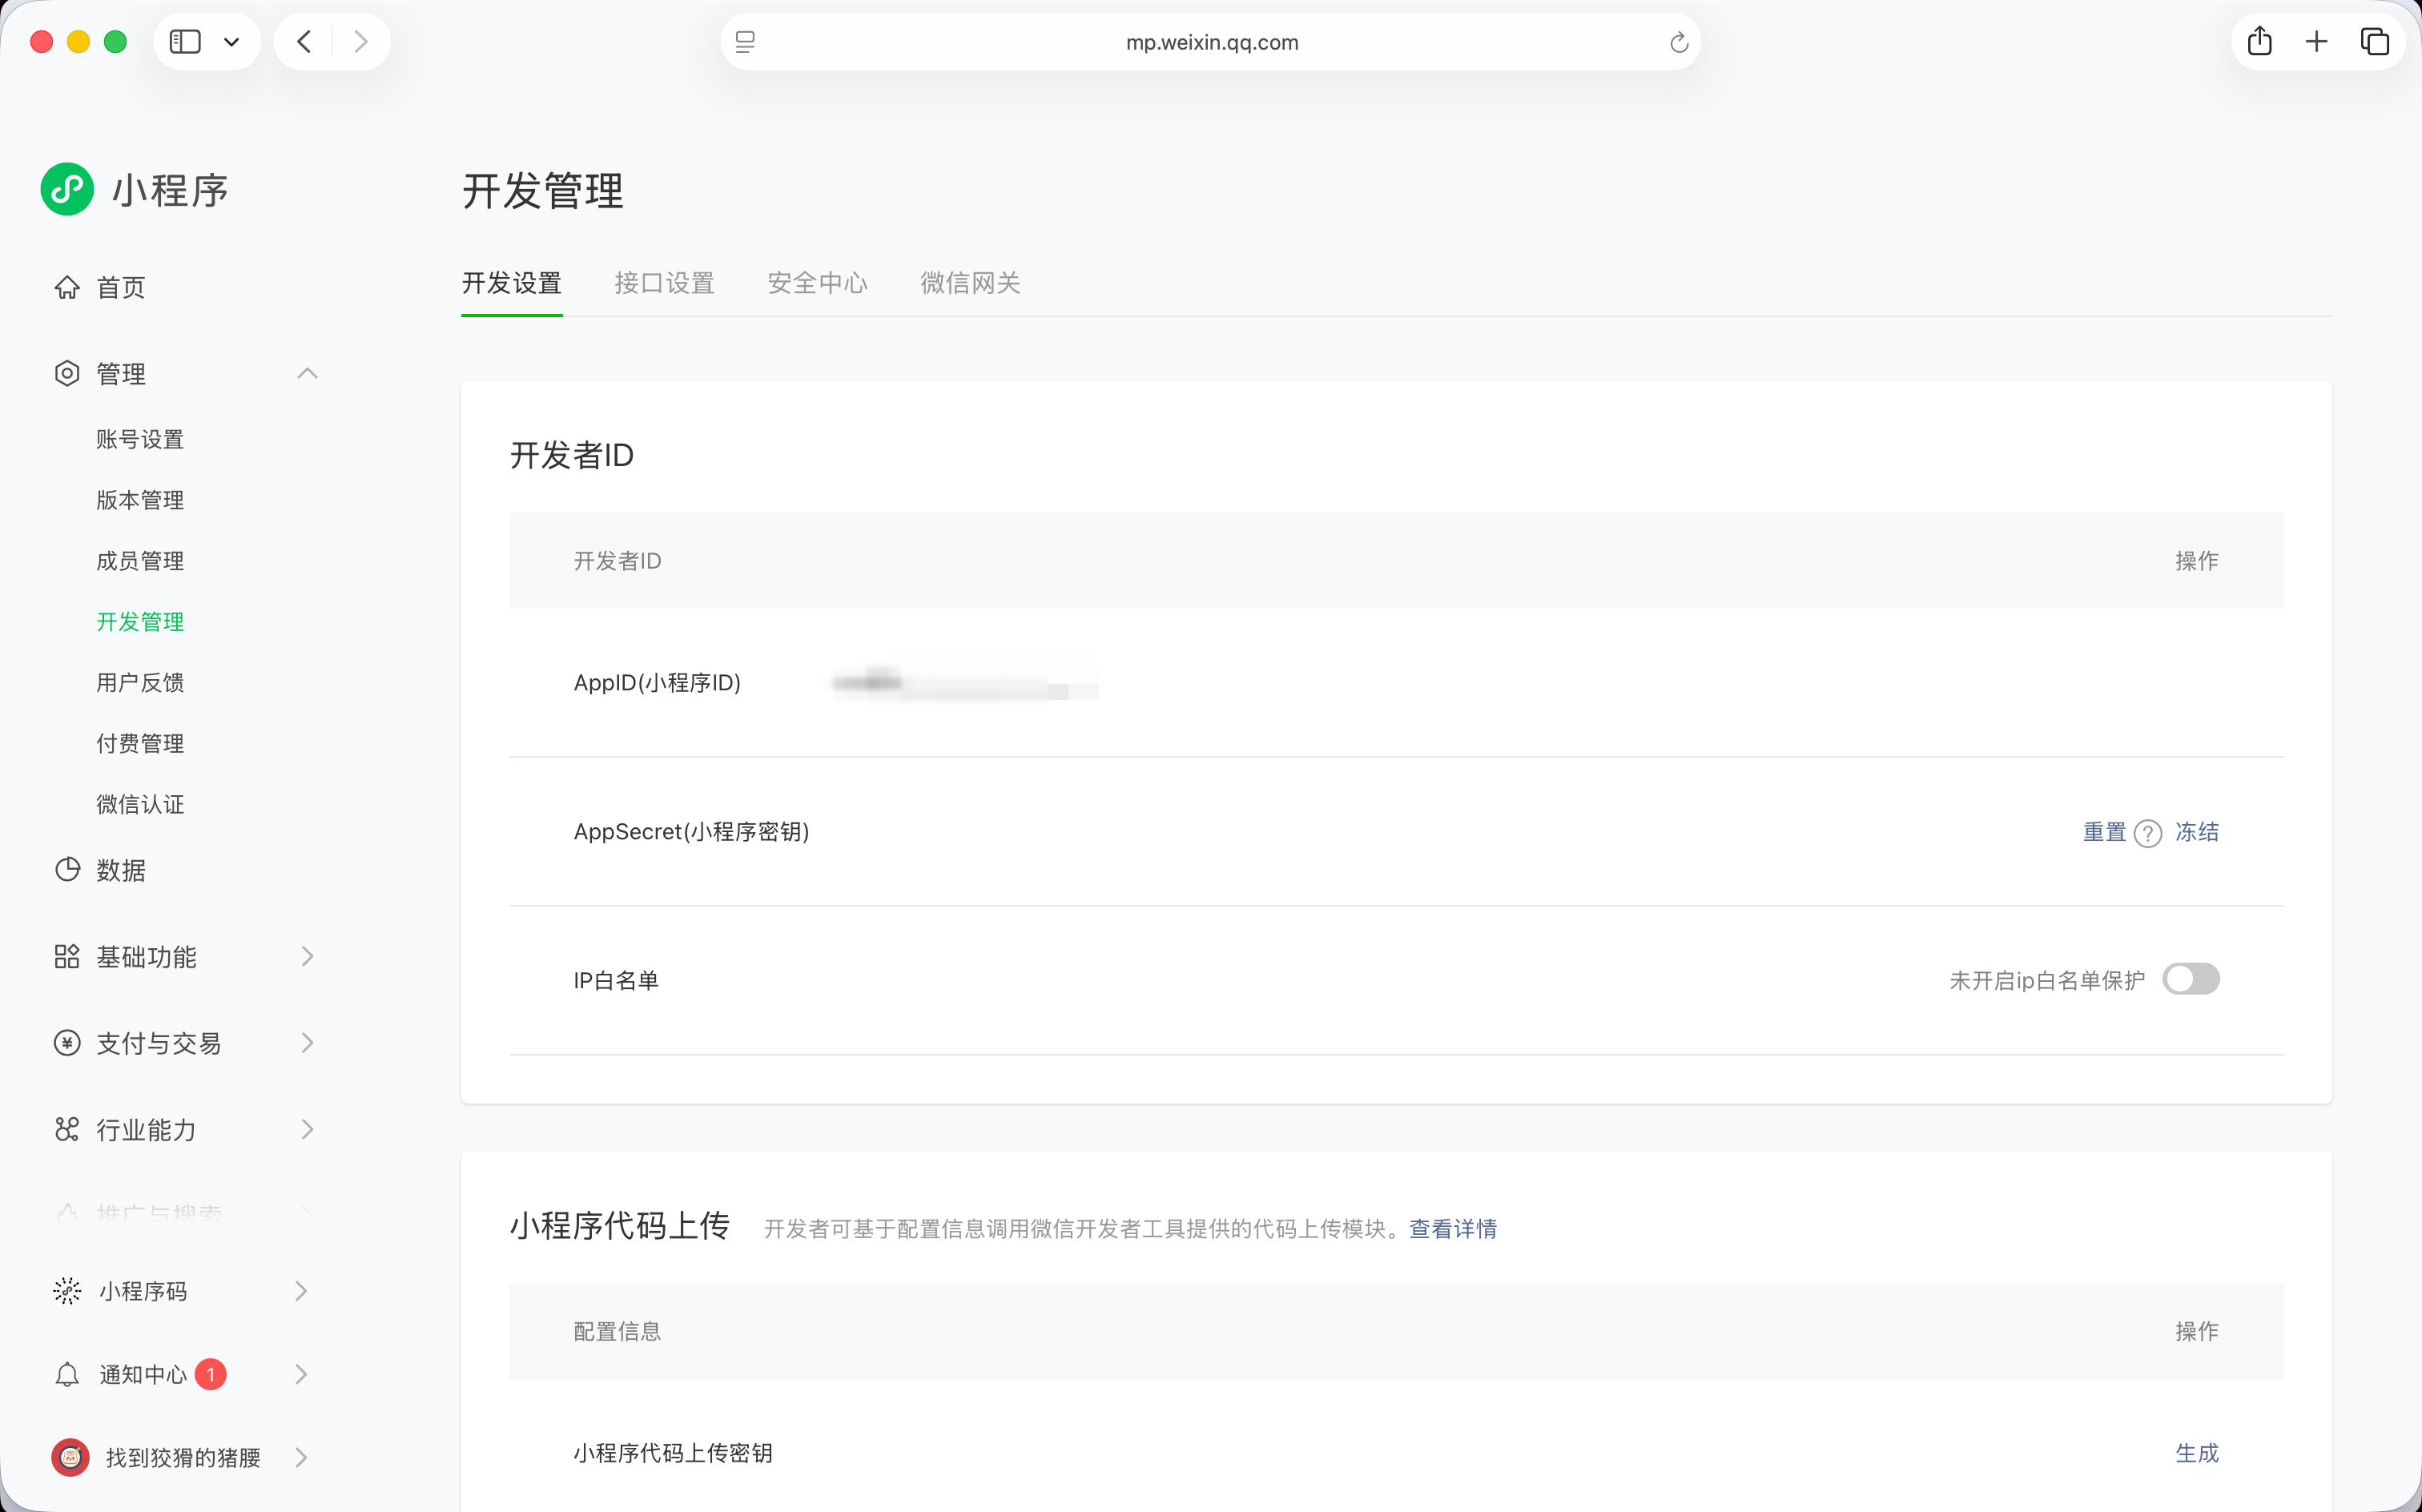The height and width of the screenshot is (1512, 2422).
Task: Expand the 小程序码 chevron
Action: click(301, 1291)
